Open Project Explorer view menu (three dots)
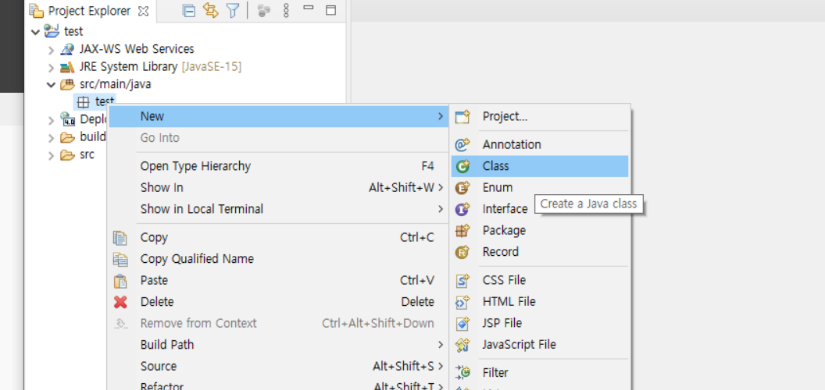The height and width of the screenshot is (390, 825). [x=286, y=11]
